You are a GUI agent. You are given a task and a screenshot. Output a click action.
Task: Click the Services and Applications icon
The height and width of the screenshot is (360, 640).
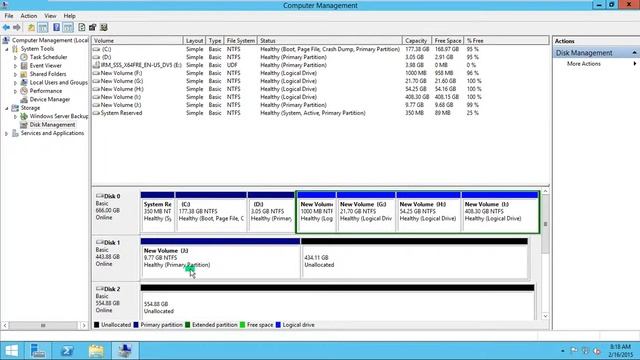15,133
